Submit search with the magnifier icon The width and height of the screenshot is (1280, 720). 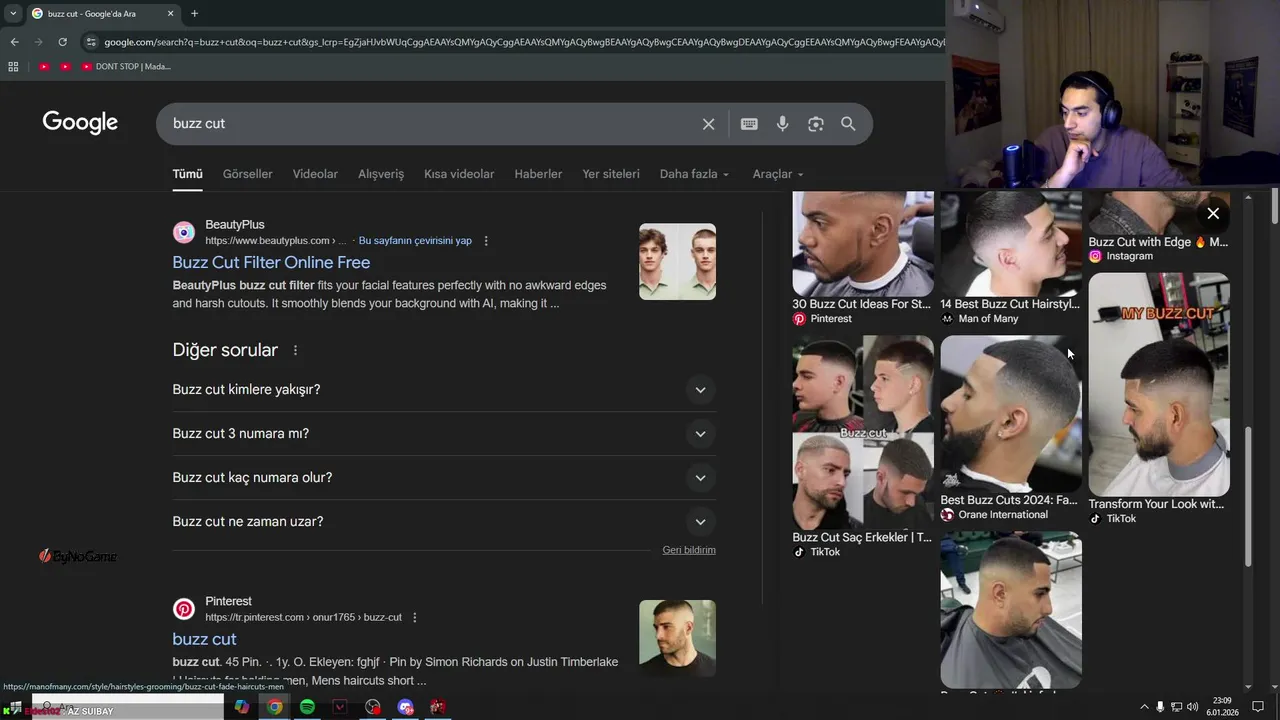point(848,124)
